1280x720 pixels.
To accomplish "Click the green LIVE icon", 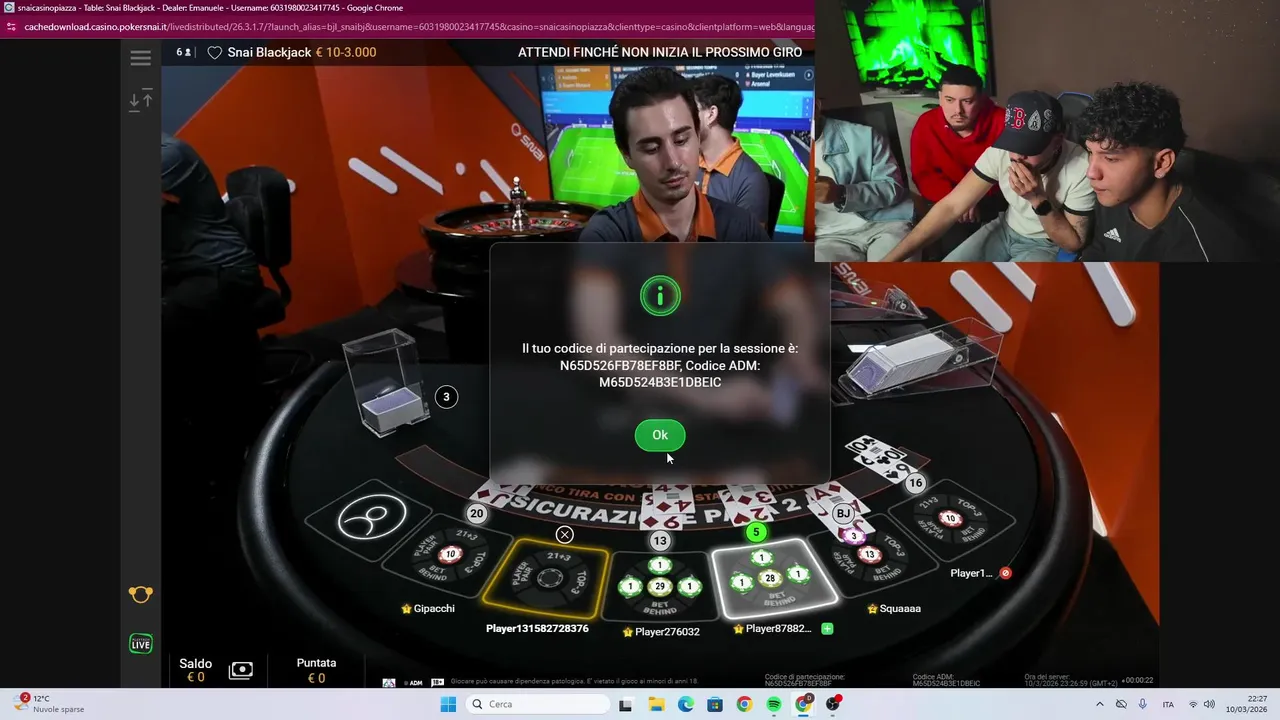I will pos(141,644).
